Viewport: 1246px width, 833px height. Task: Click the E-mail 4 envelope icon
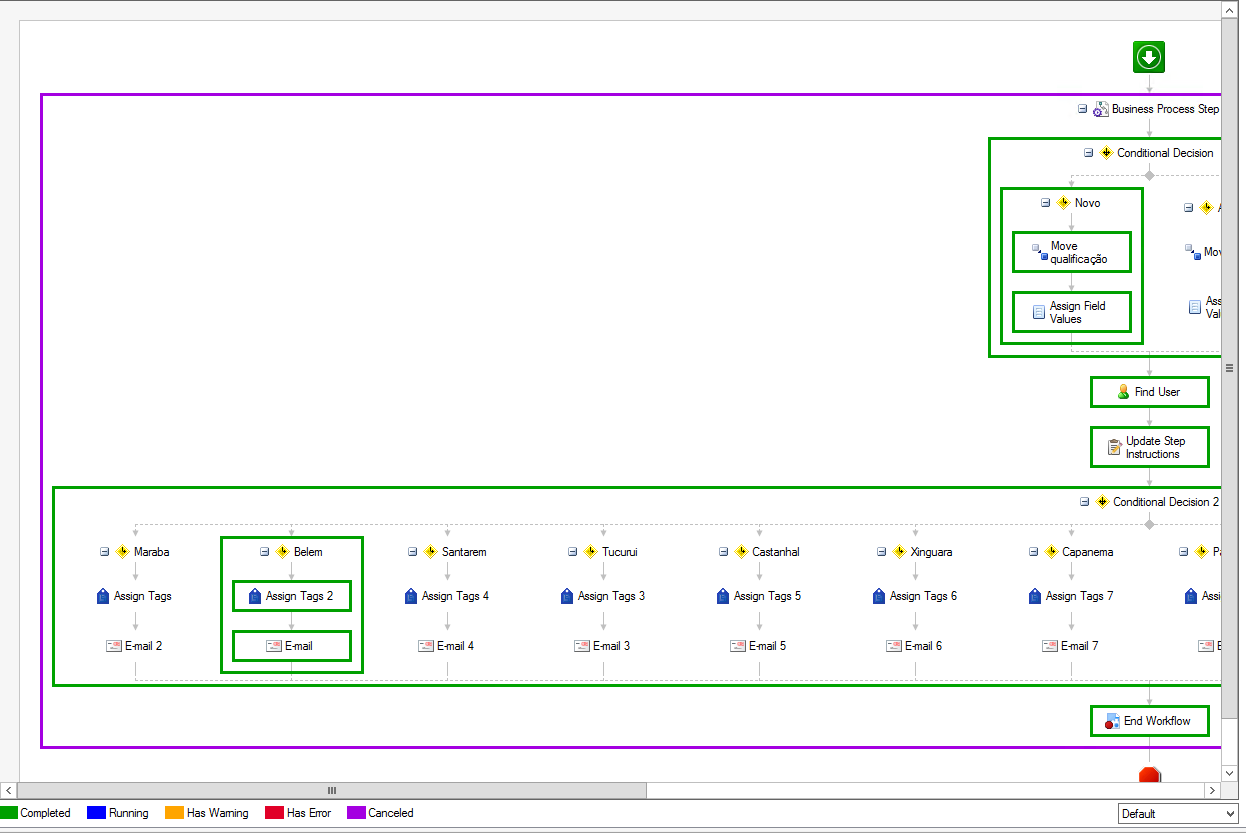coord(426,646)
